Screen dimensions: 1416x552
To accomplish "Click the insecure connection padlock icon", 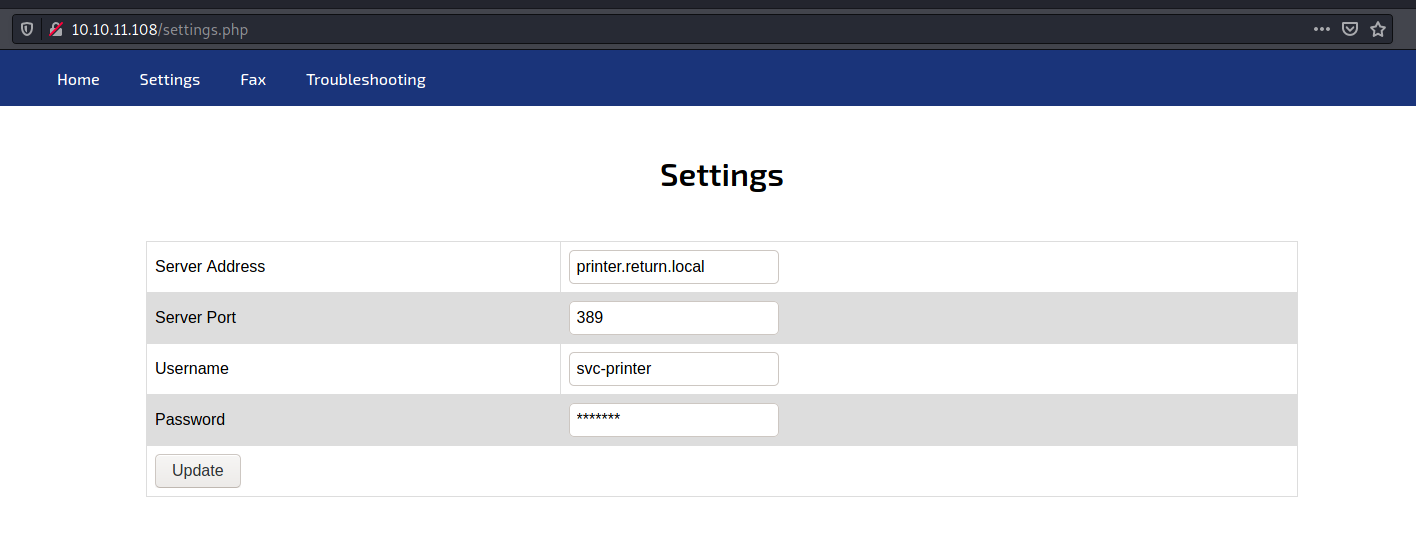I will (56, 29).
